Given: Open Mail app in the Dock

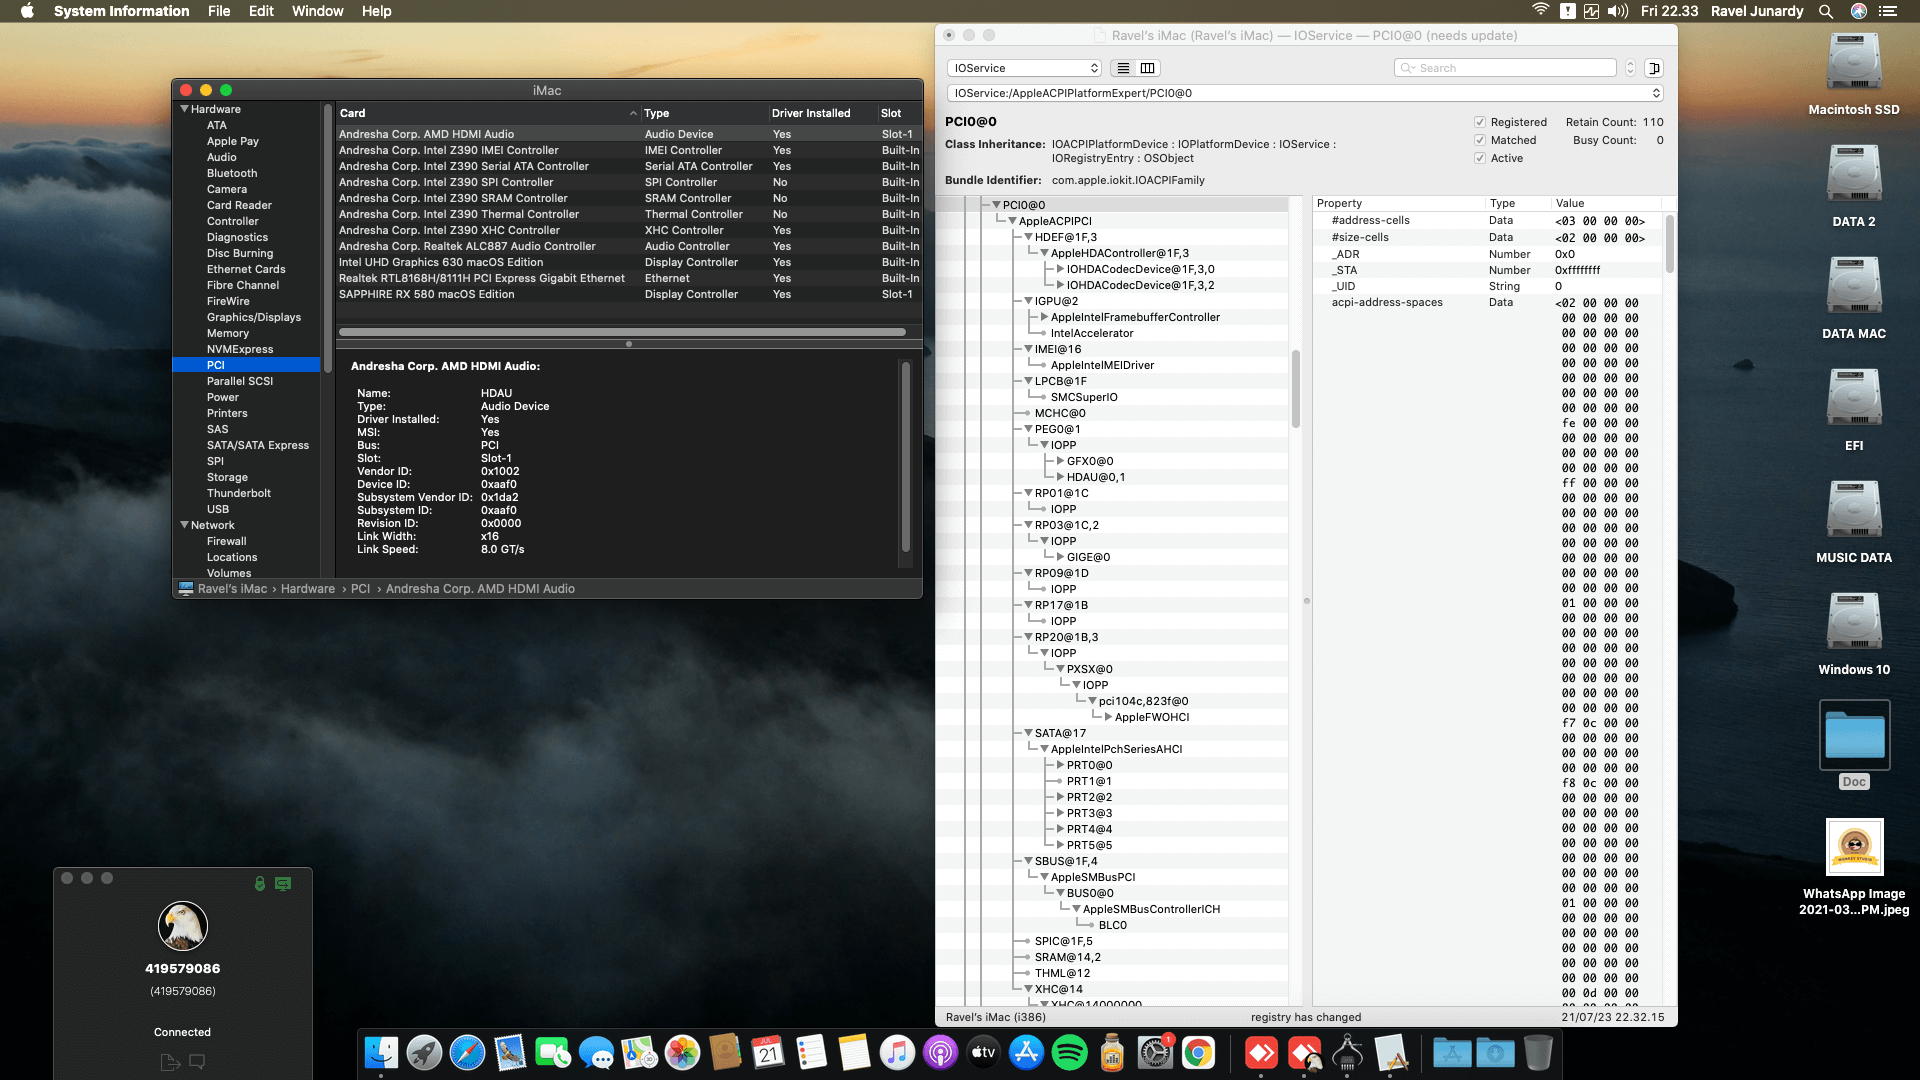Looking at the screenshot, I should (510, 1053).
